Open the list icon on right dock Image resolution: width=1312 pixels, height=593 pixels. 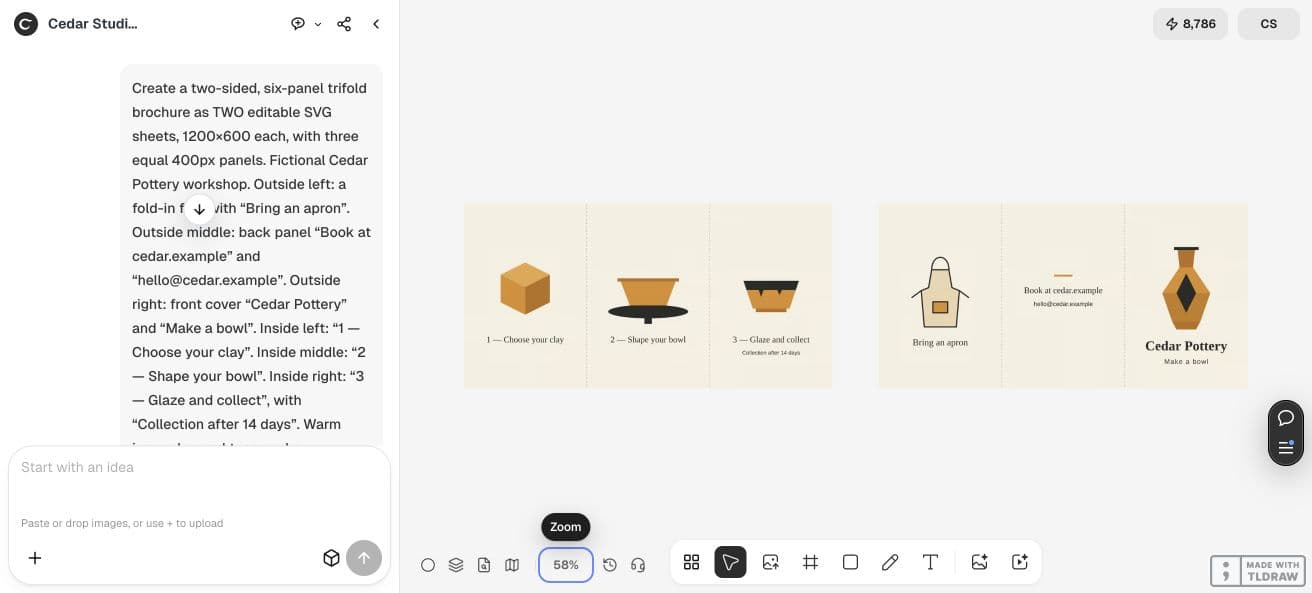[x=1286, y=447]
